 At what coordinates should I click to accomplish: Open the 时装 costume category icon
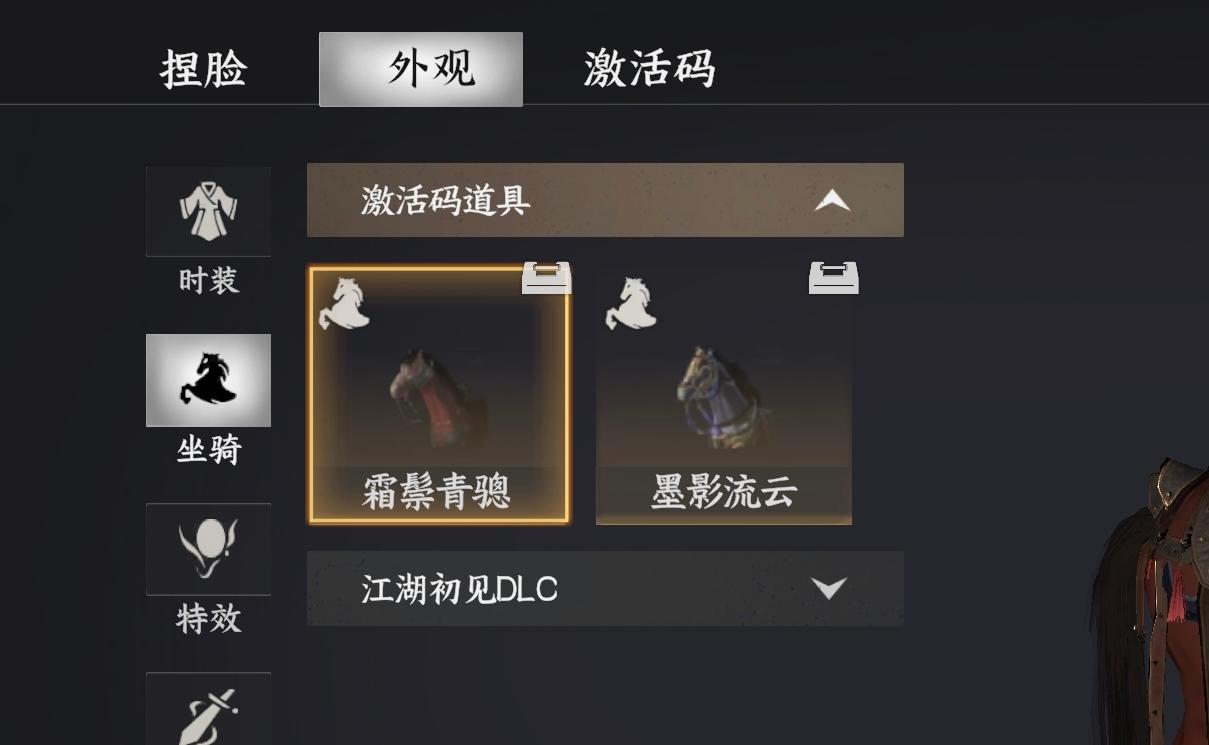(x=208, y=211)
